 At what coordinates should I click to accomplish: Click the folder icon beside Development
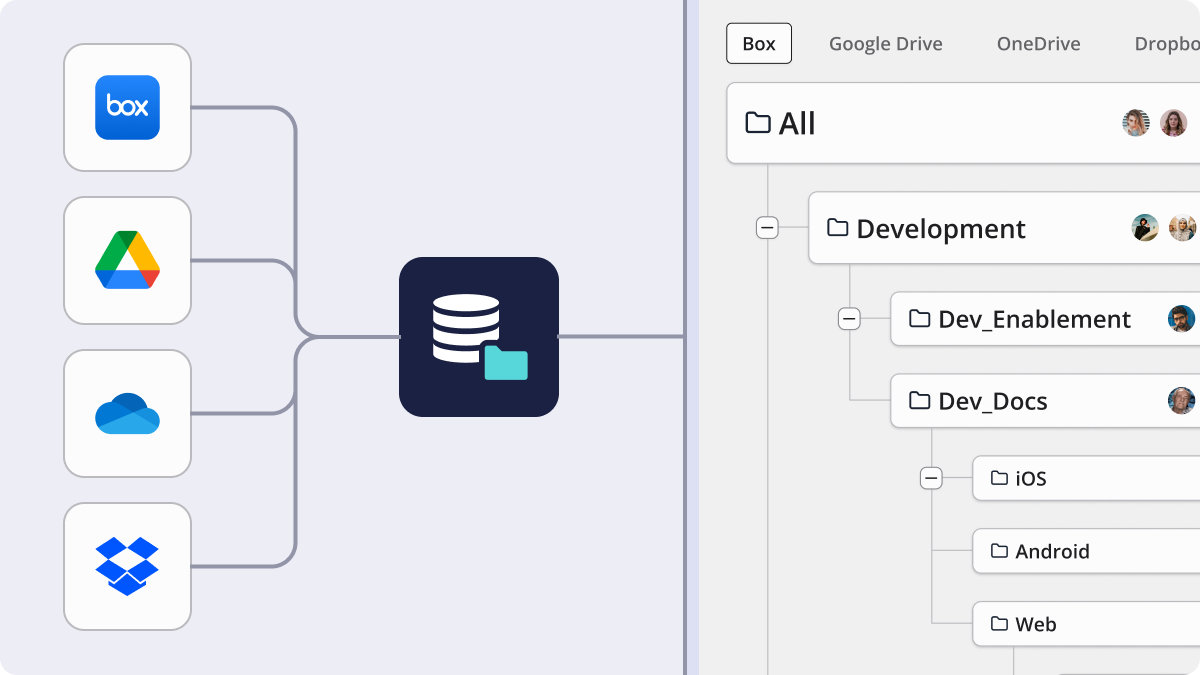pyautogui.click(x=838, y=228)
